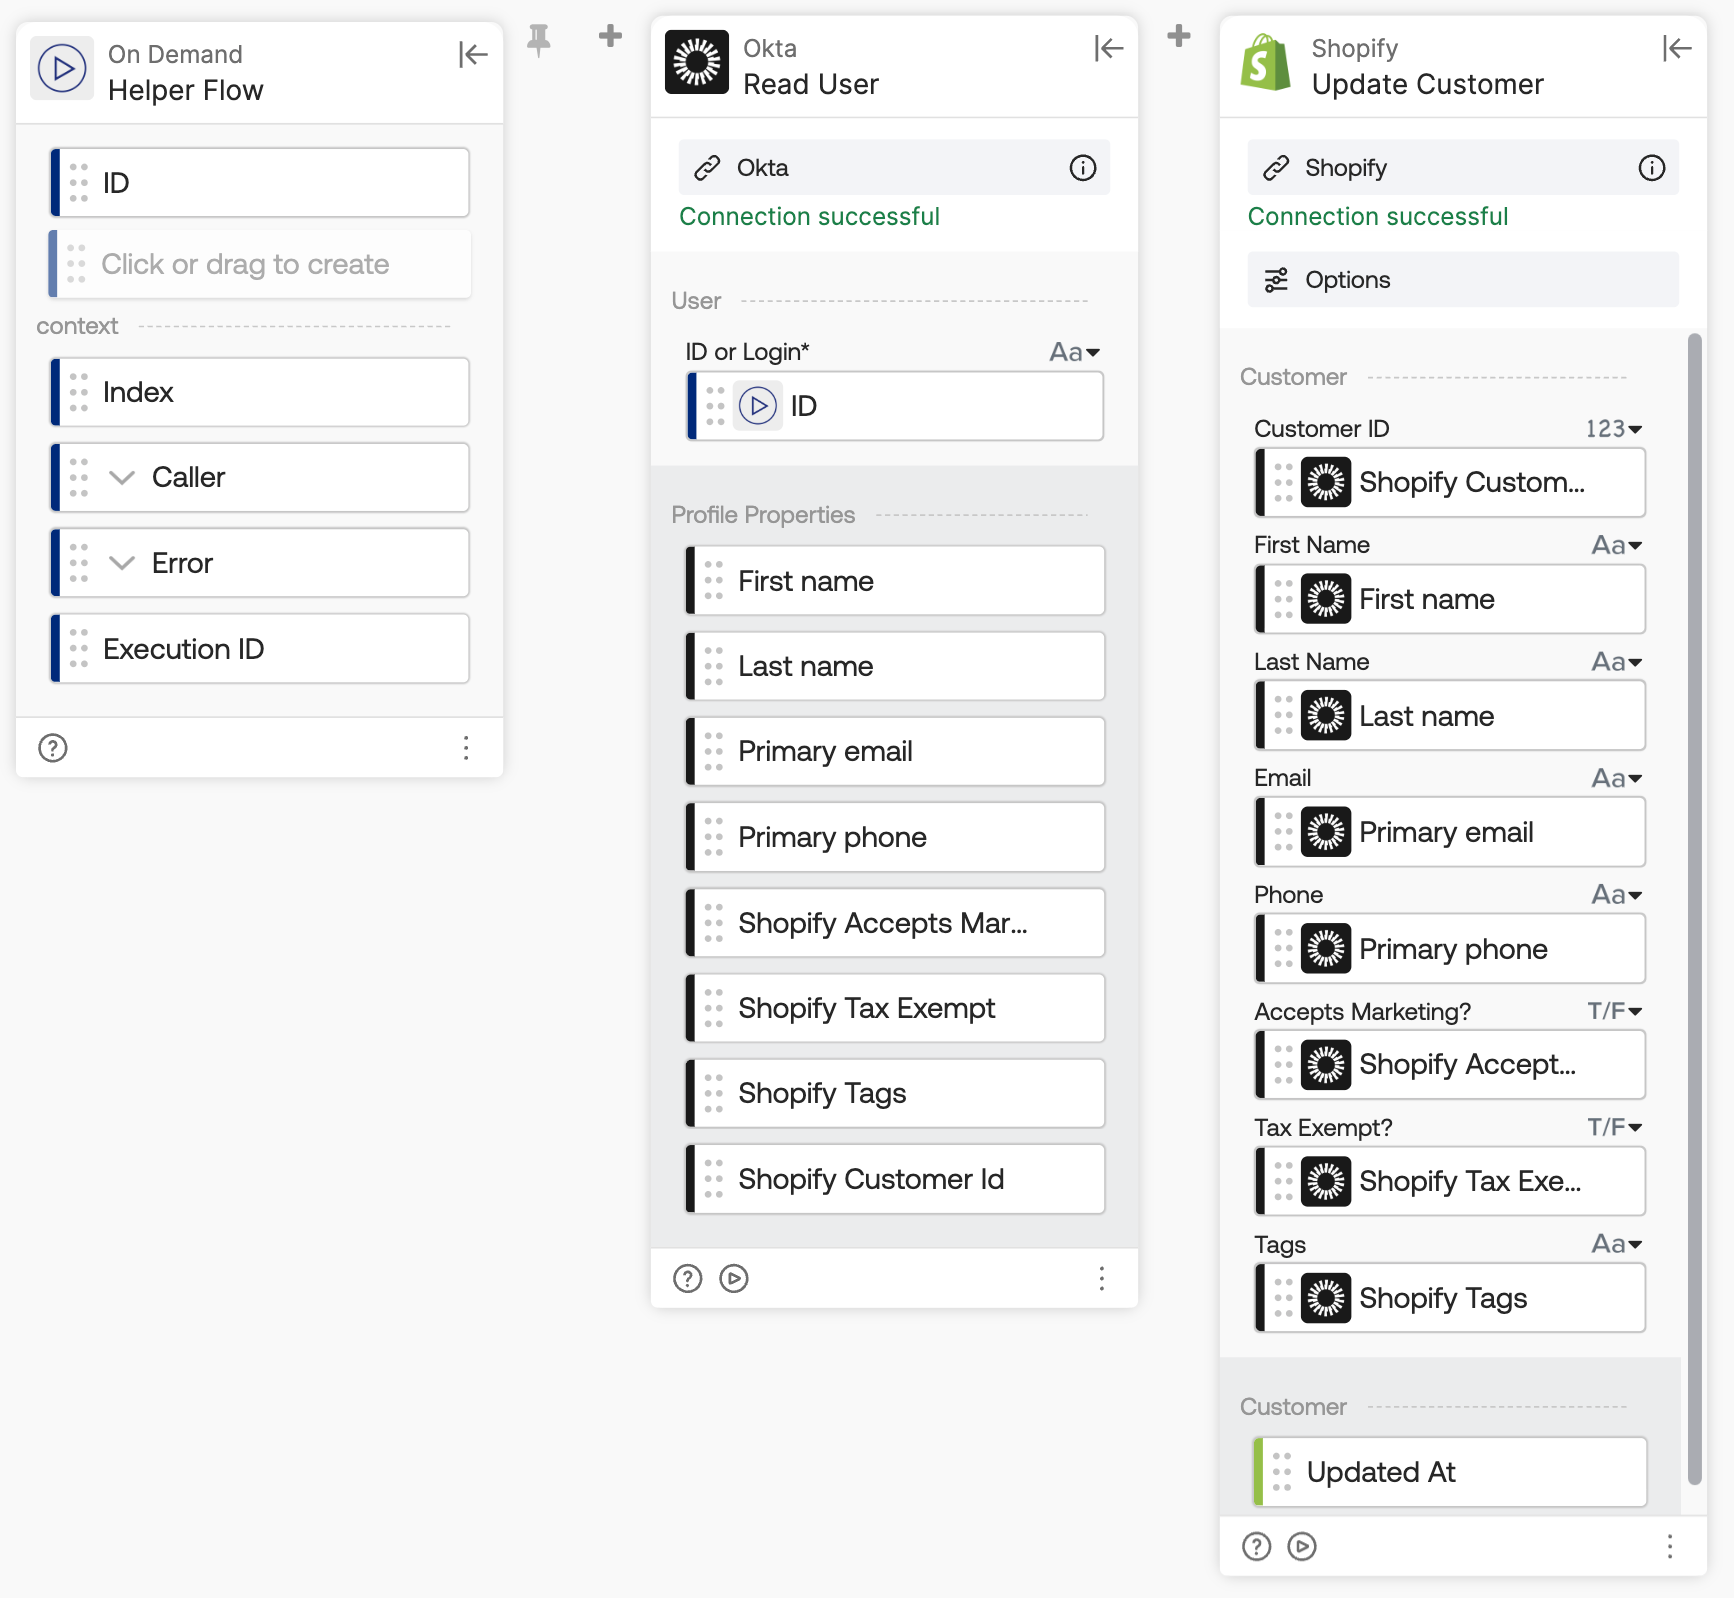Test run the Okta Read User card
The image size is (1734, 1598).
pyautogui.click(x=734, y=1278)
